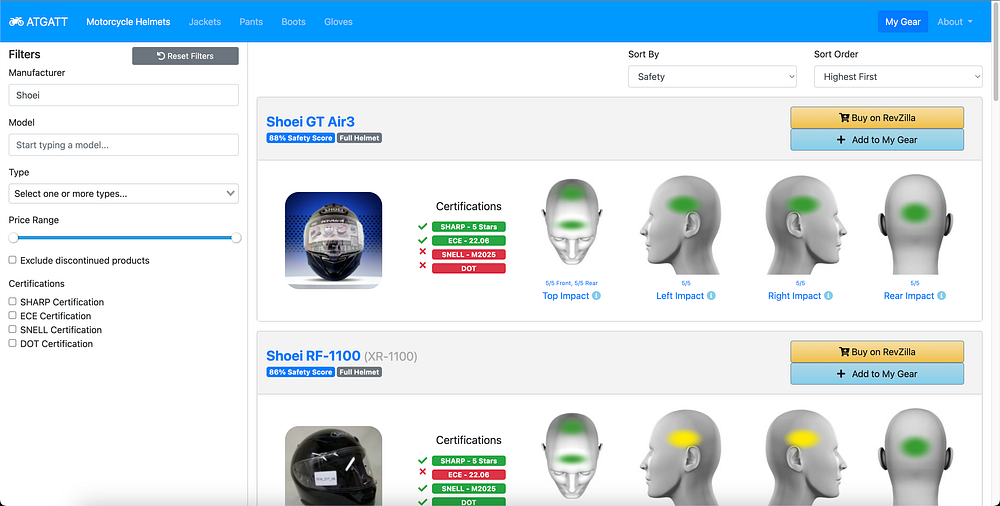
Task: Click the red X beside RF-1100 ECE - 22.06
Action: (422, 472)
